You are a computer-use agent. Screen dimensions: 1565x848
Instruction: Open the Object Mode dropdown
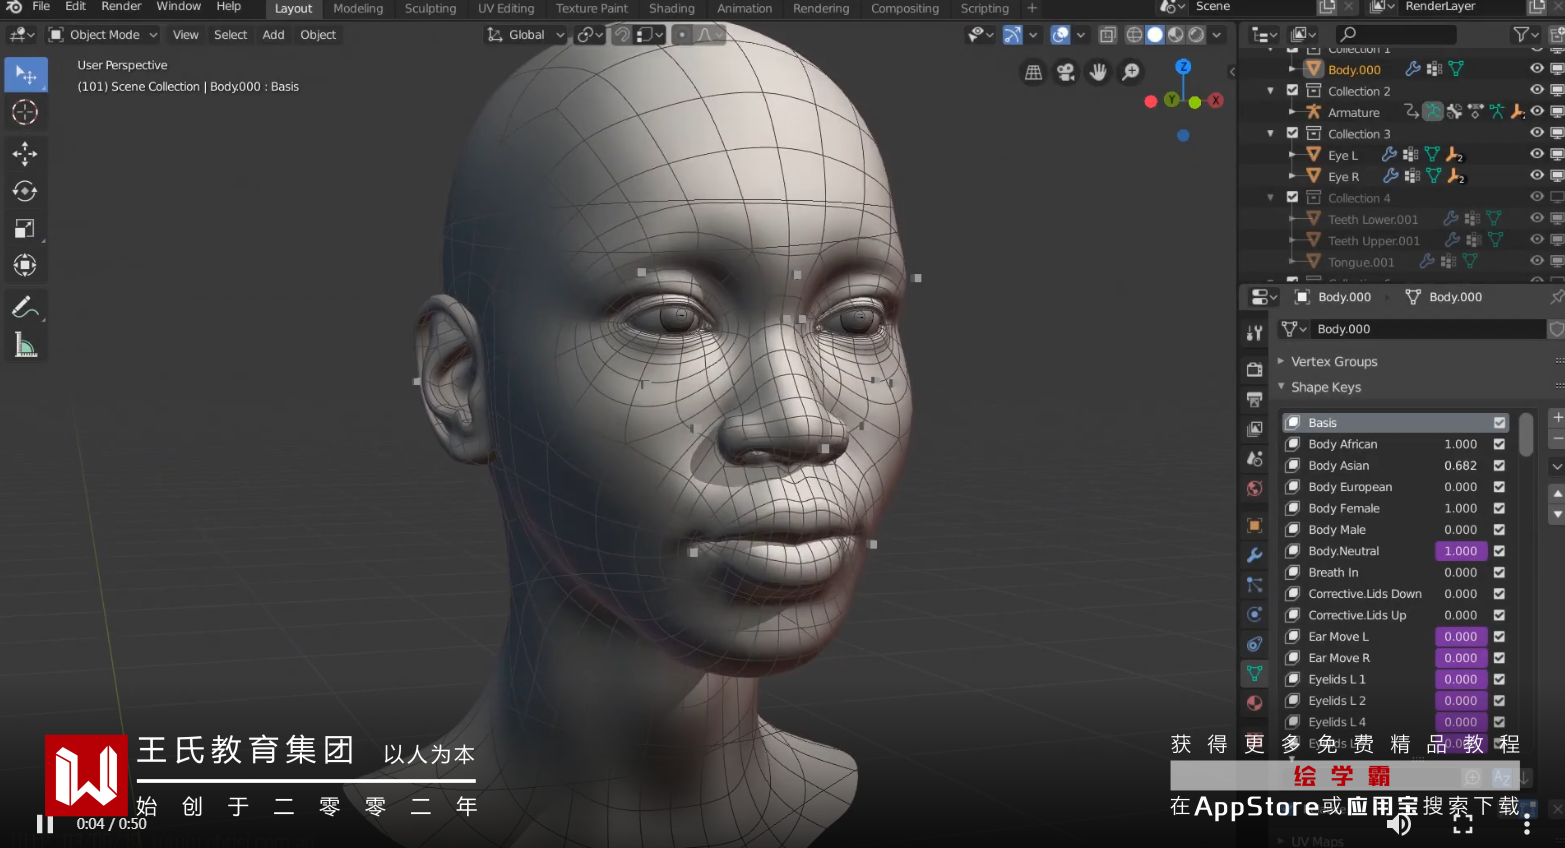click(104, 35)
